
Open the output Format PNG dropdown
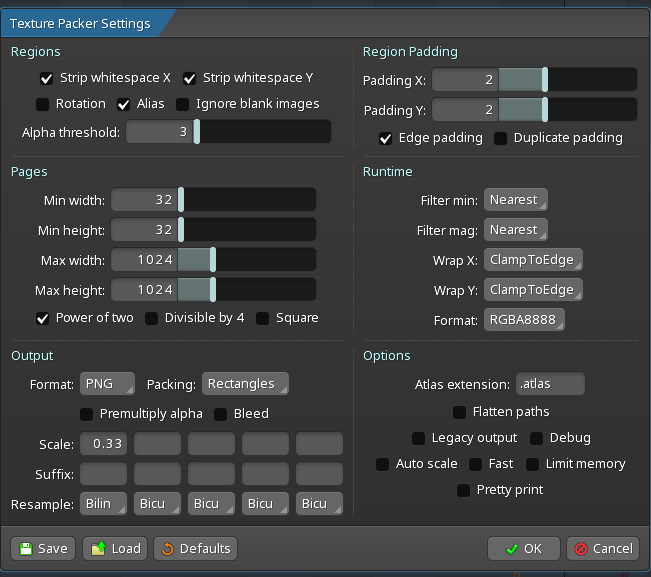[108, 384]
